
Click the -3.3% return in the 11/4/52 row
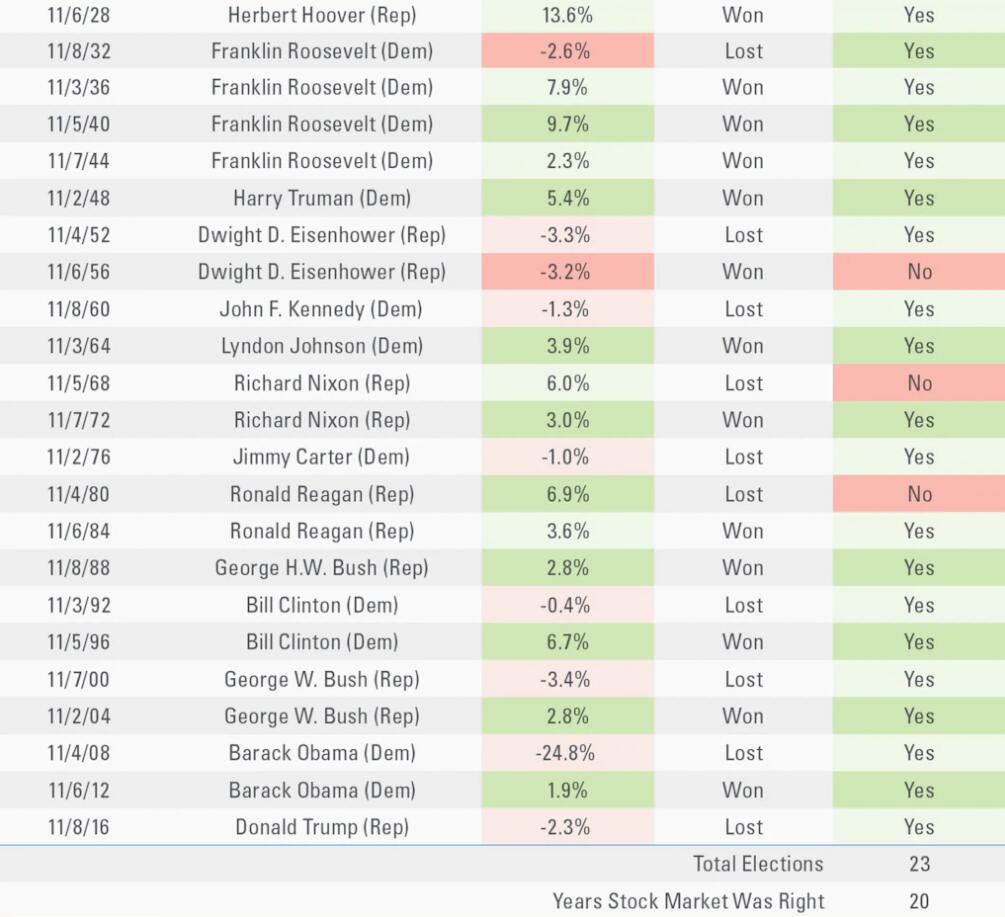[565, 235]
